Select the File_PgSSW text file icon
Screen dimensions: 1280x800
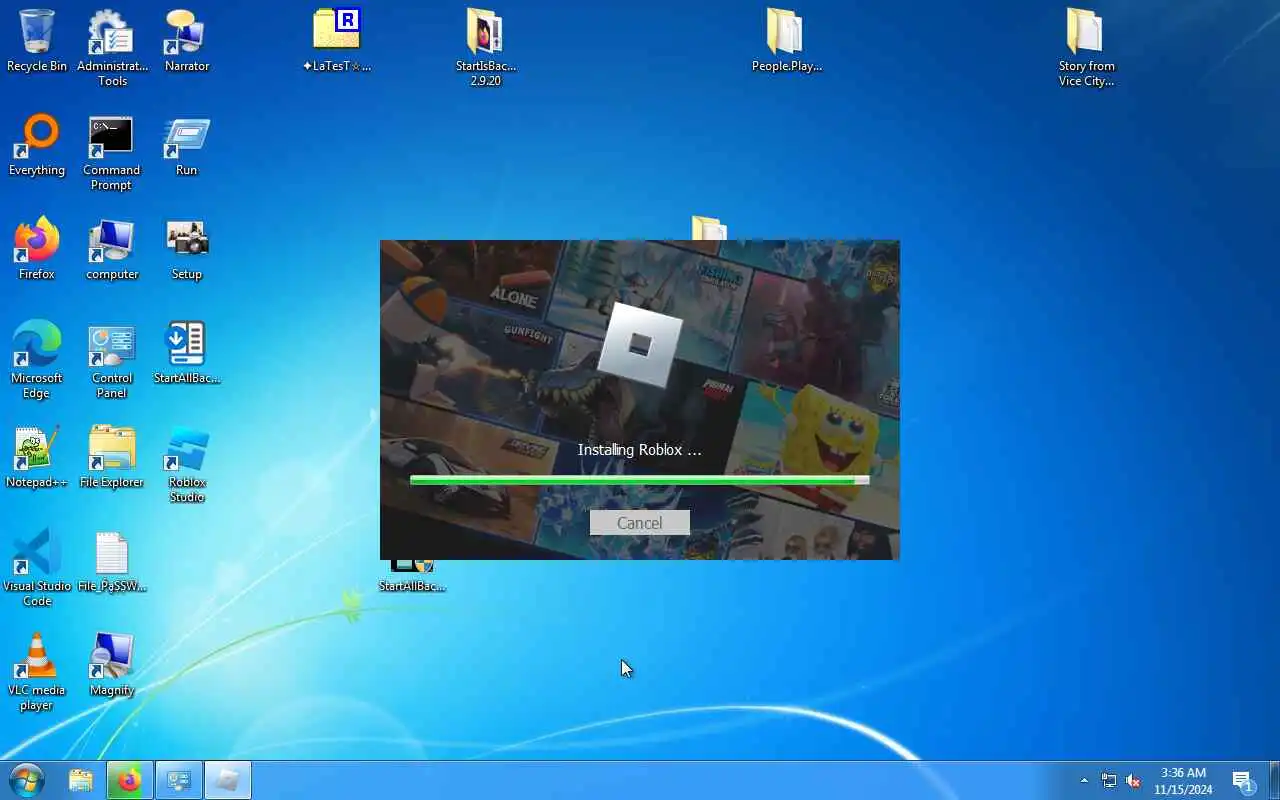point(112,561)
